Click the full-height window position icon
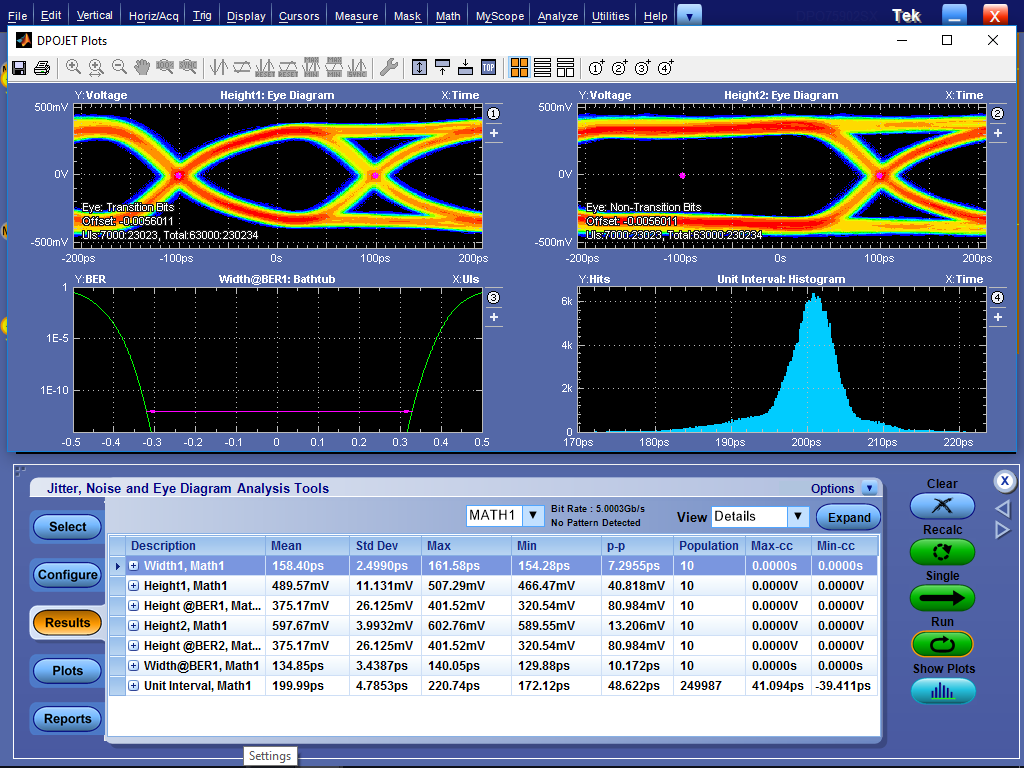Image resolution: width=1024 pixels, height=768 pixels. [x=419, y=67]
